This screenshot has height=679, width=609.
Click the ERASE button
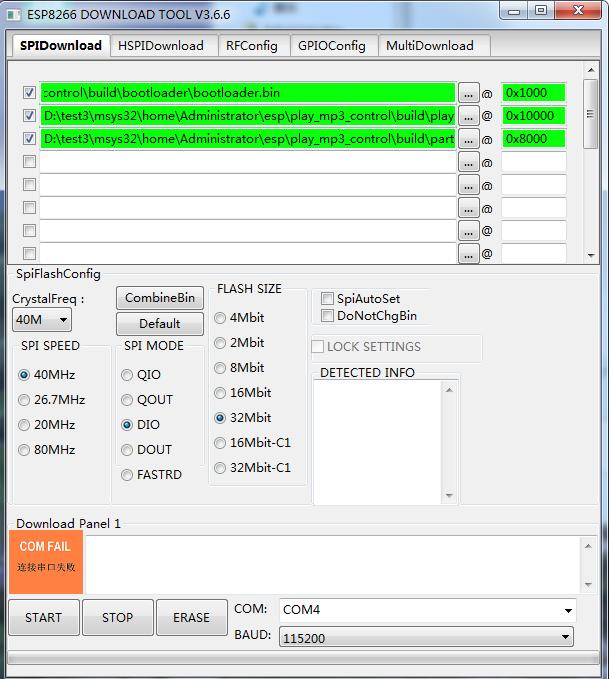click(191, 618)
